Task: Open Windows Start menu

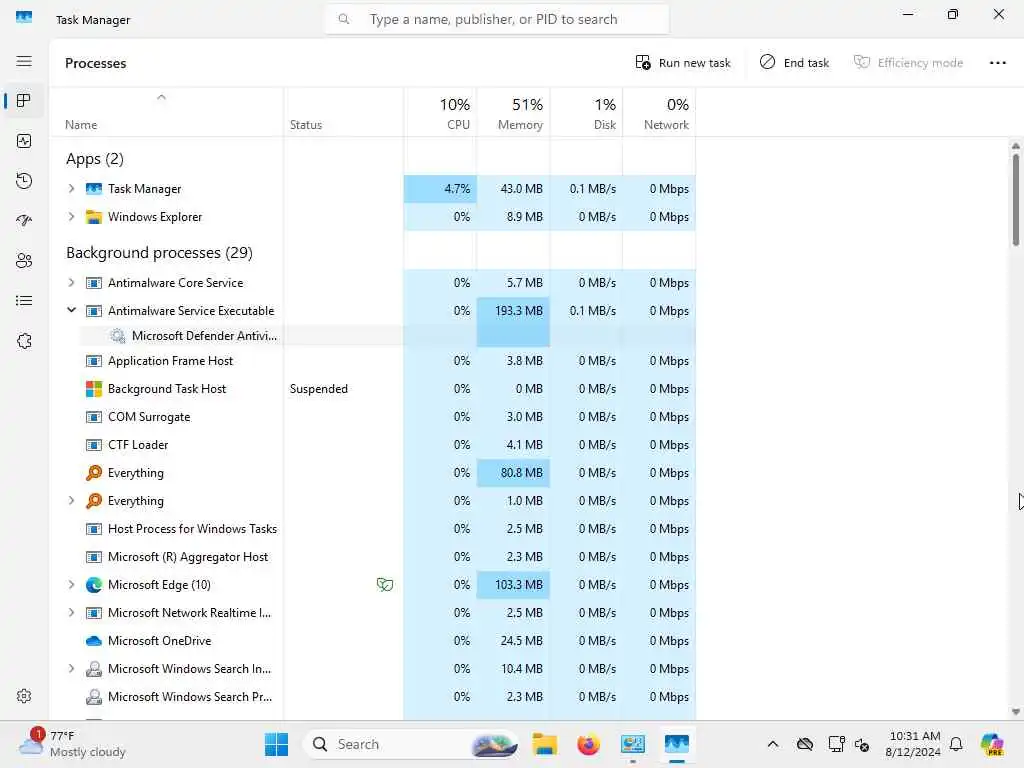Action: tap(276, 744)
